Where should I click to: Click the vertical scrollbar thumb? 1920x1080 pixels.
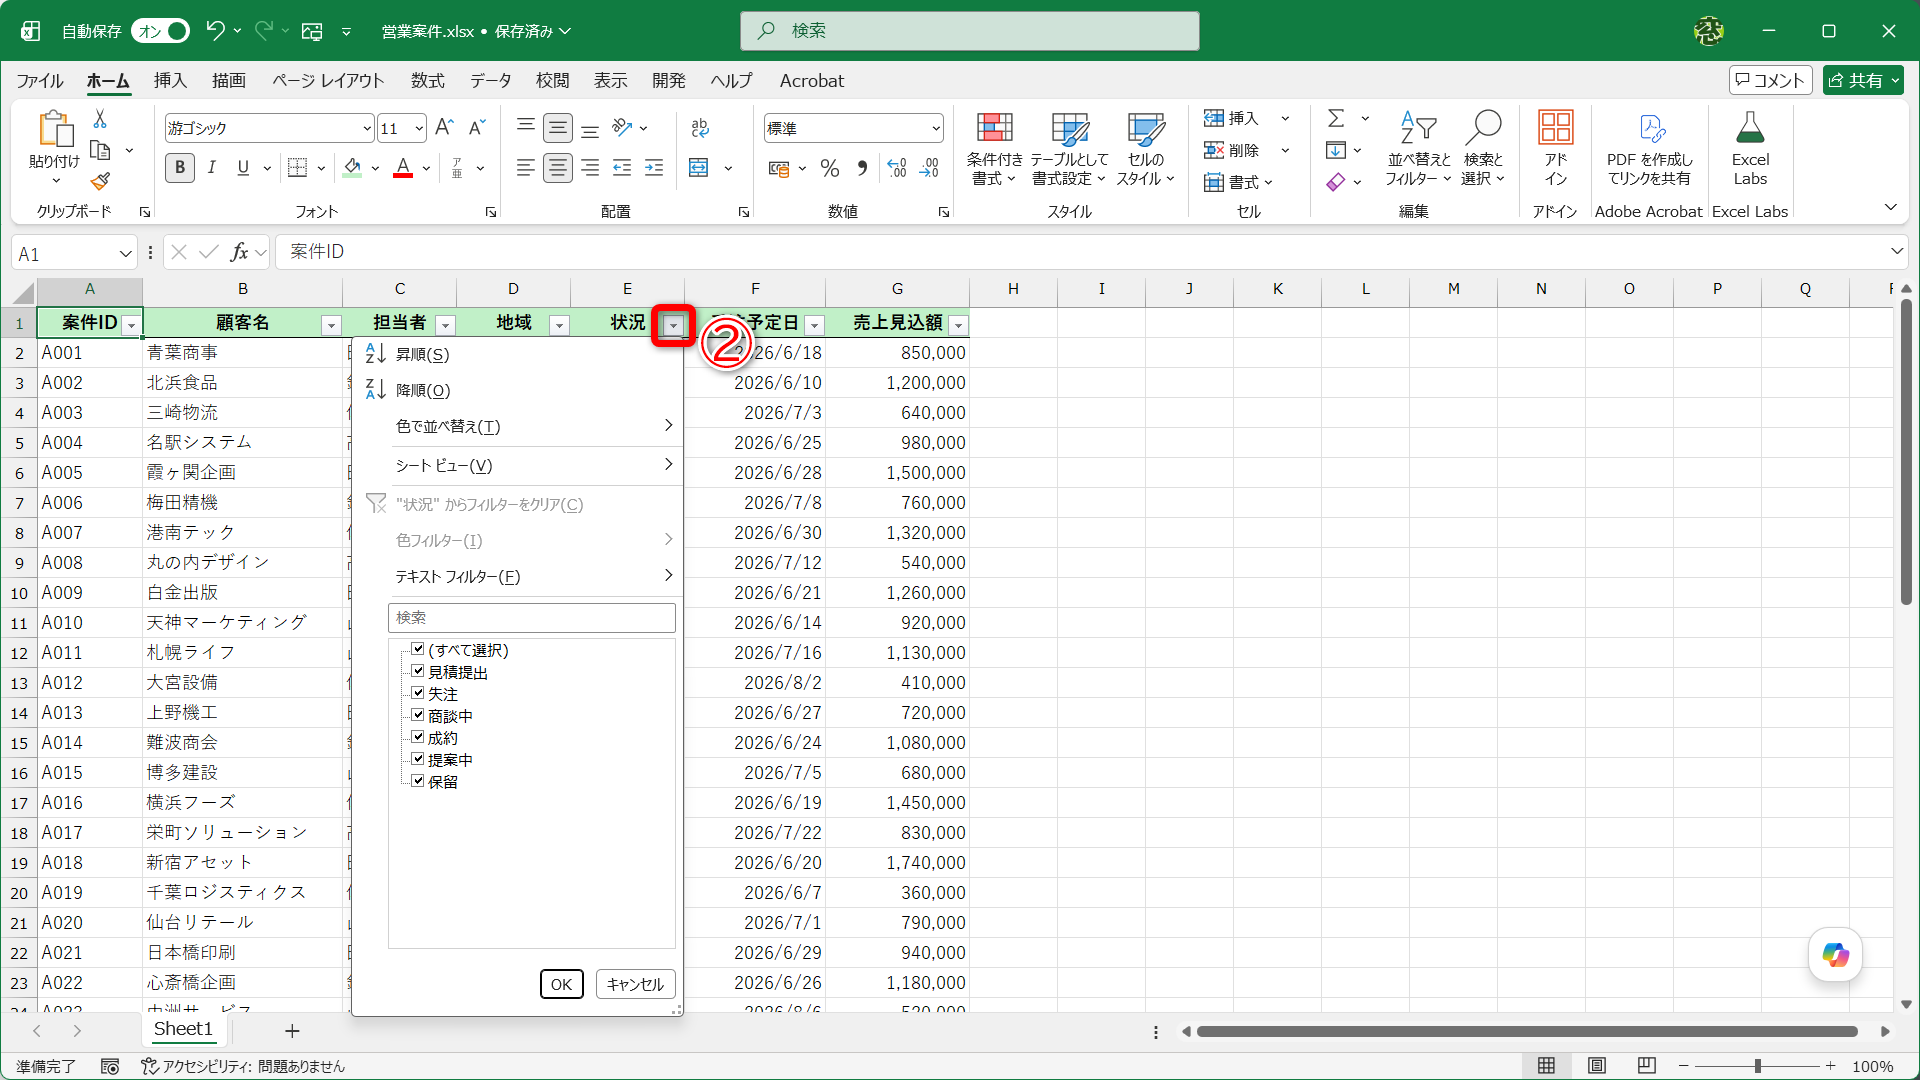(1906, 452)
